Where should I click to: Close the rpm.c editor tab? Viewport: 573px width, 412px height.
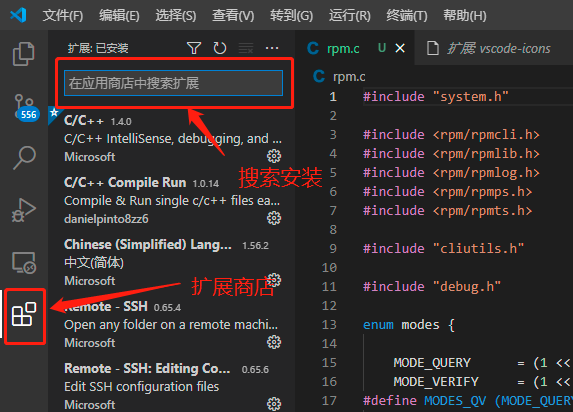[x=400, y=48]
